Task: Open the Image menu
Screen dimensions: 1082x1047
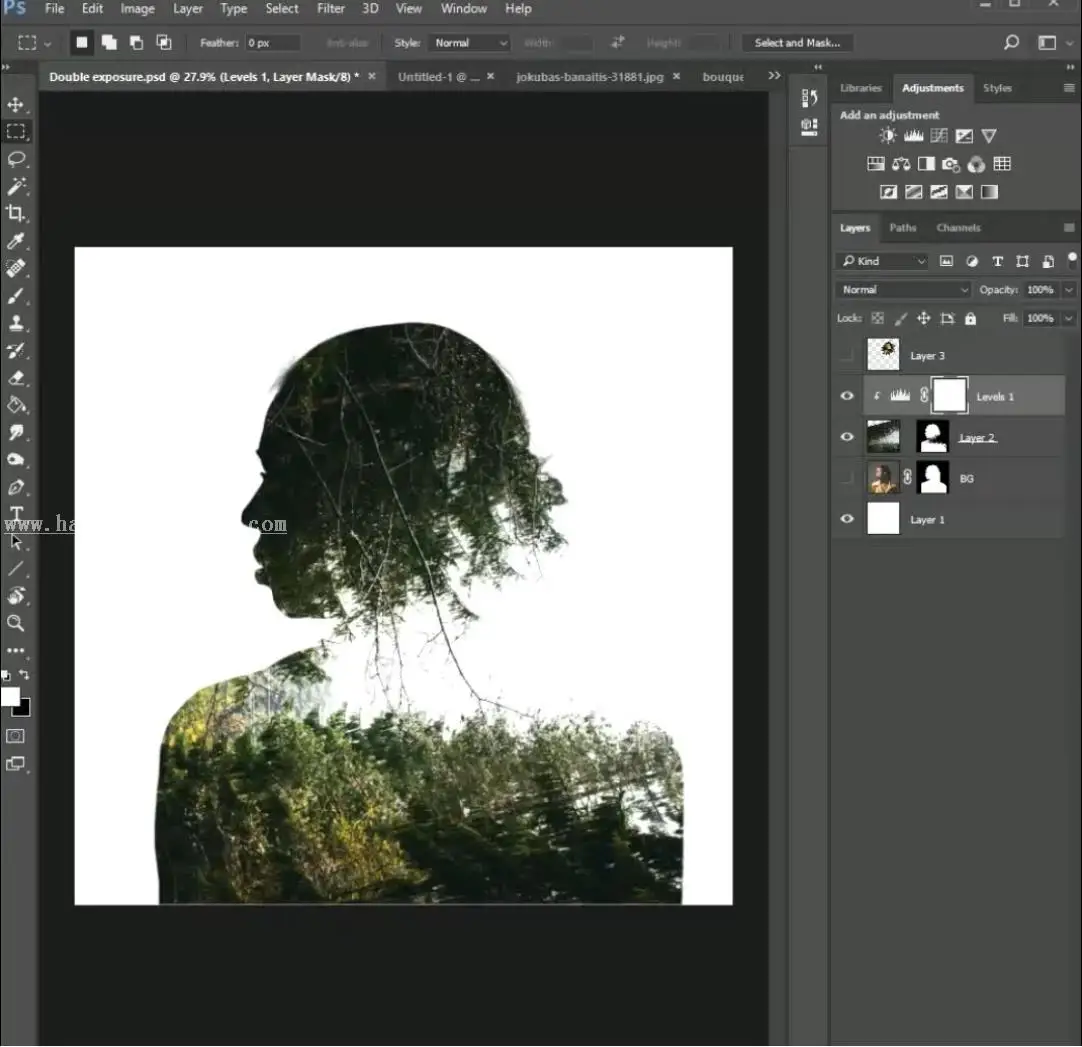Action: coord(137,9)
